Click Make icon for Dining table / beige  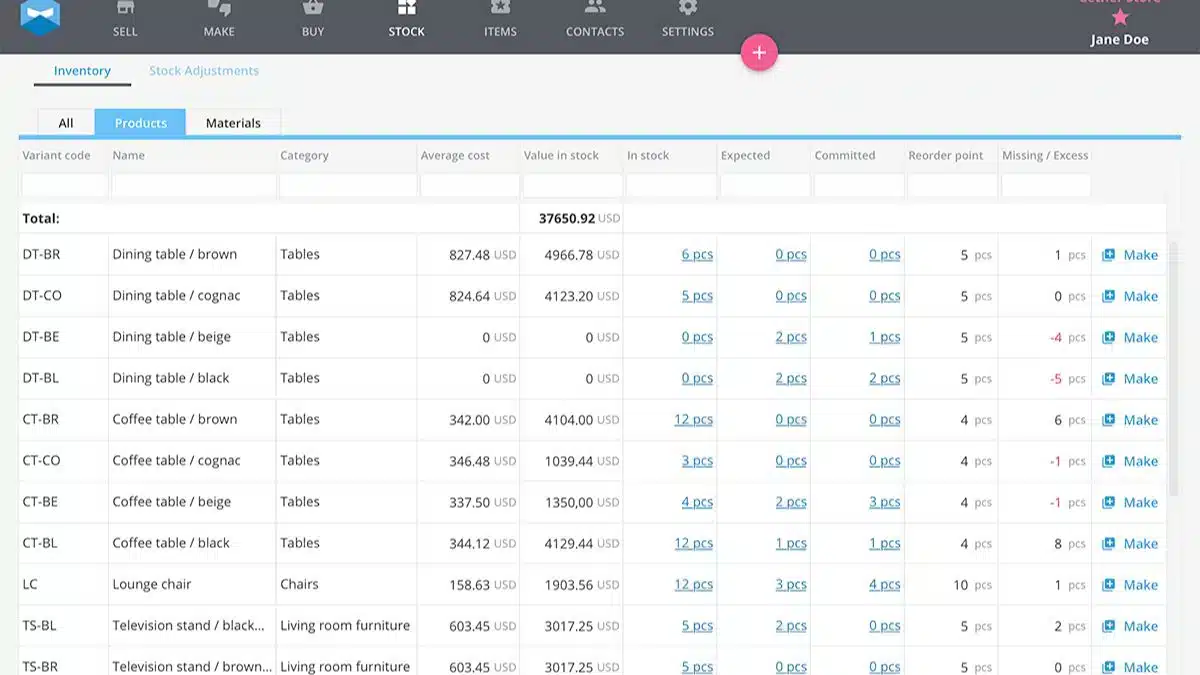[x=1108, y=337]
